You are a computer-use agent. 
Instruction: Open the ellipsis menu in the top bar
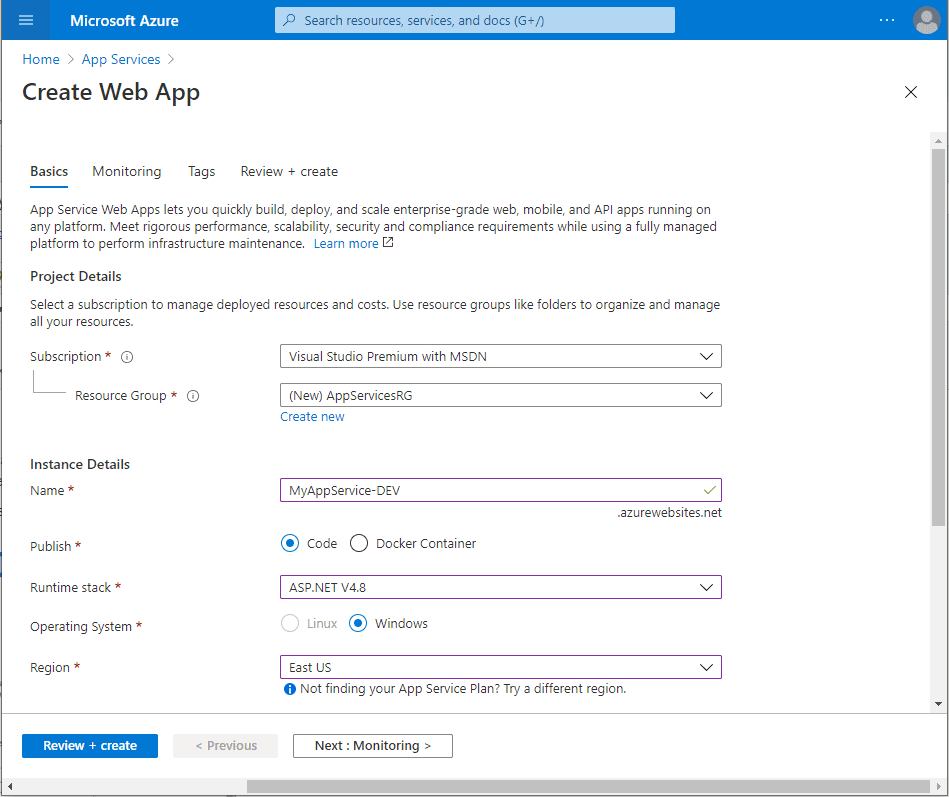click(888, 20)
